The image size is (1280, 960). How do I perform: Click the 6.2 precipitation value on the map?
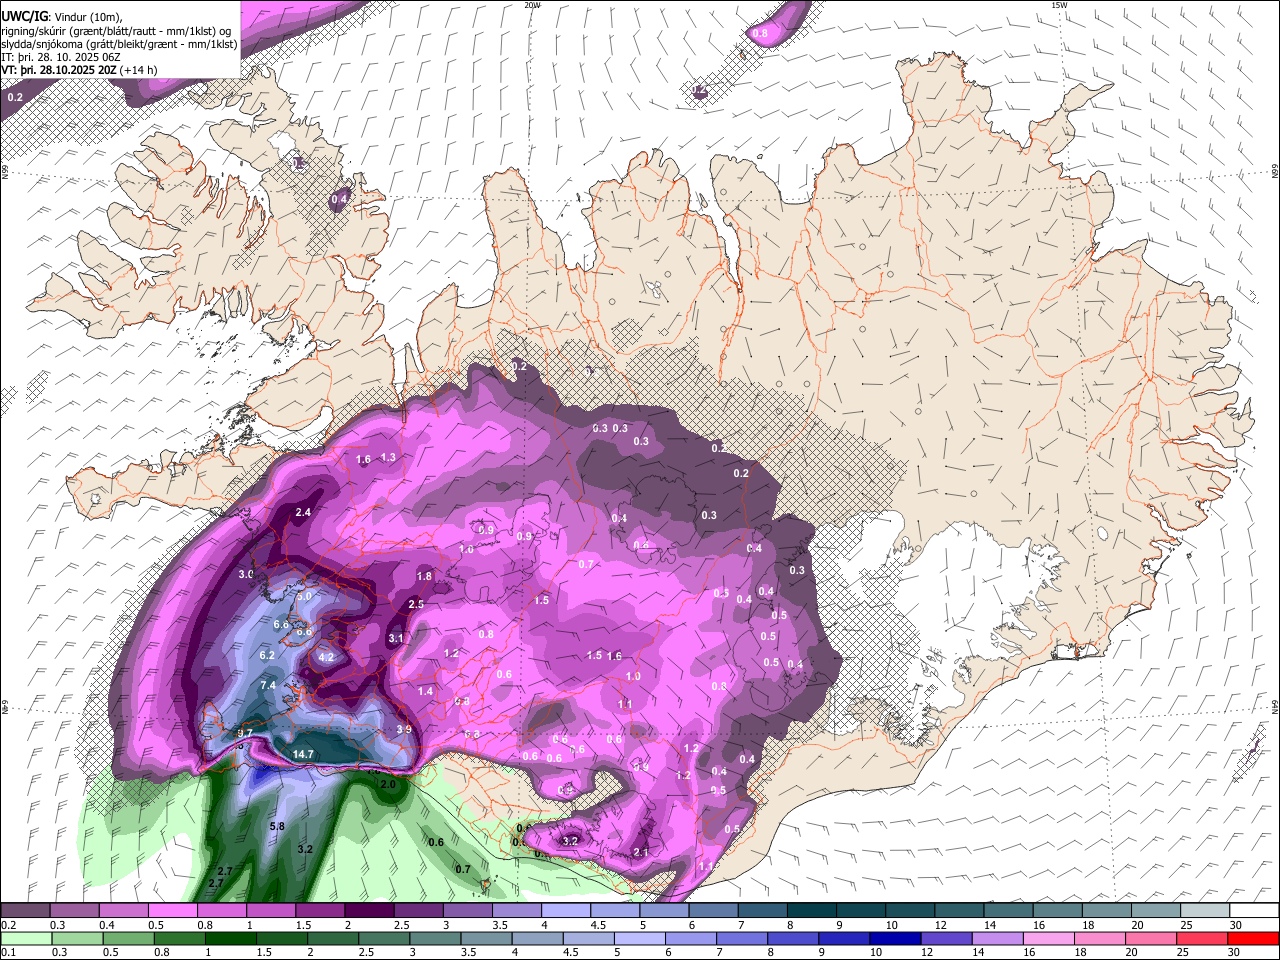[267, 655]
